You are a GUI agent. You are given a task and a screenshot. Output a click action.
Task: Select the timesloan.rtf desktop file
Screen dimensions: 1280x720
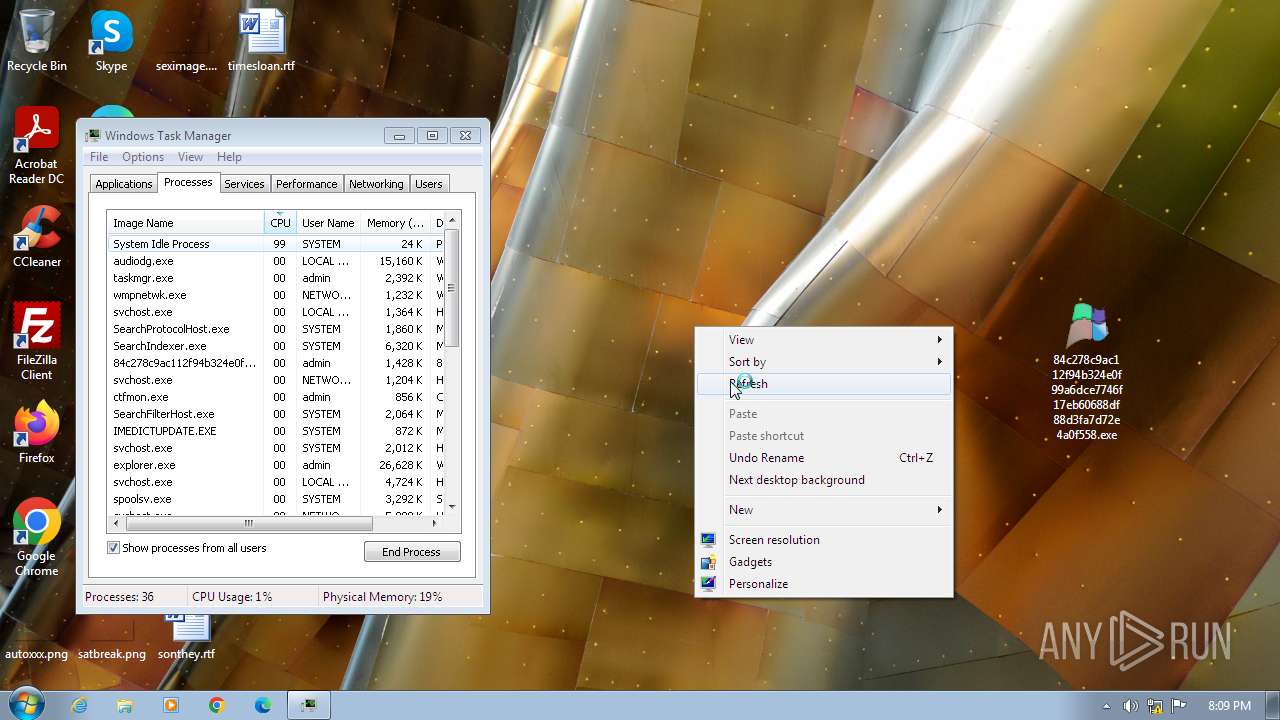pos(262,41)
